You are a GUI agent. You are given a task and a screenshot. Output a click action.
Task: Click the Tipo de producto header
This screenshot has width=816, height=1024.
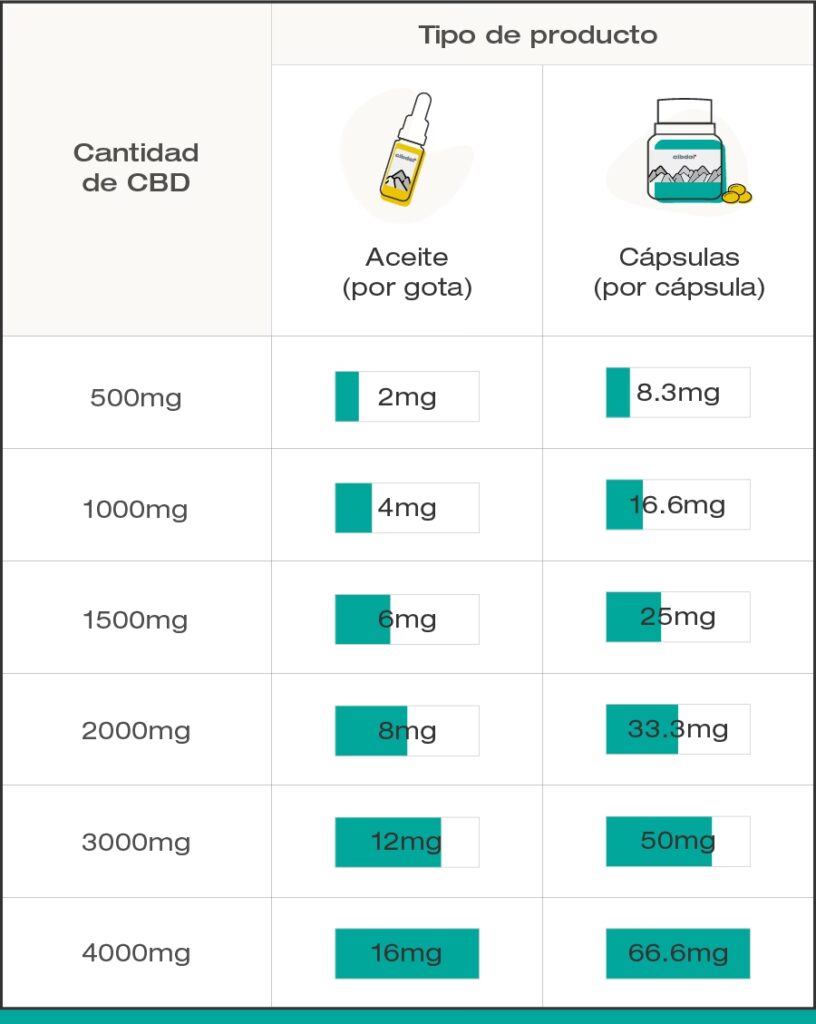[538, 36]
